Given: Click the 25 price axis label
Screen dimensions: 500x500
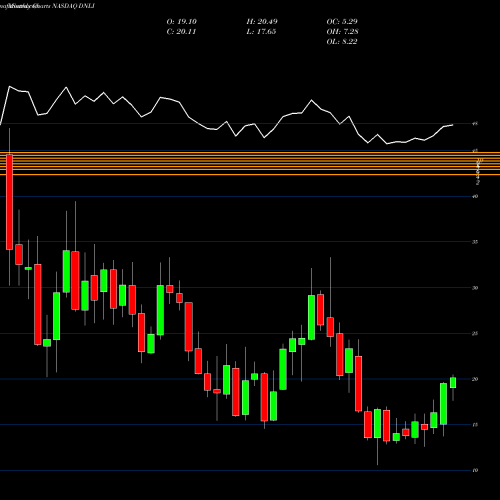Looking at the screenshot, I should [x=475, y=333].
